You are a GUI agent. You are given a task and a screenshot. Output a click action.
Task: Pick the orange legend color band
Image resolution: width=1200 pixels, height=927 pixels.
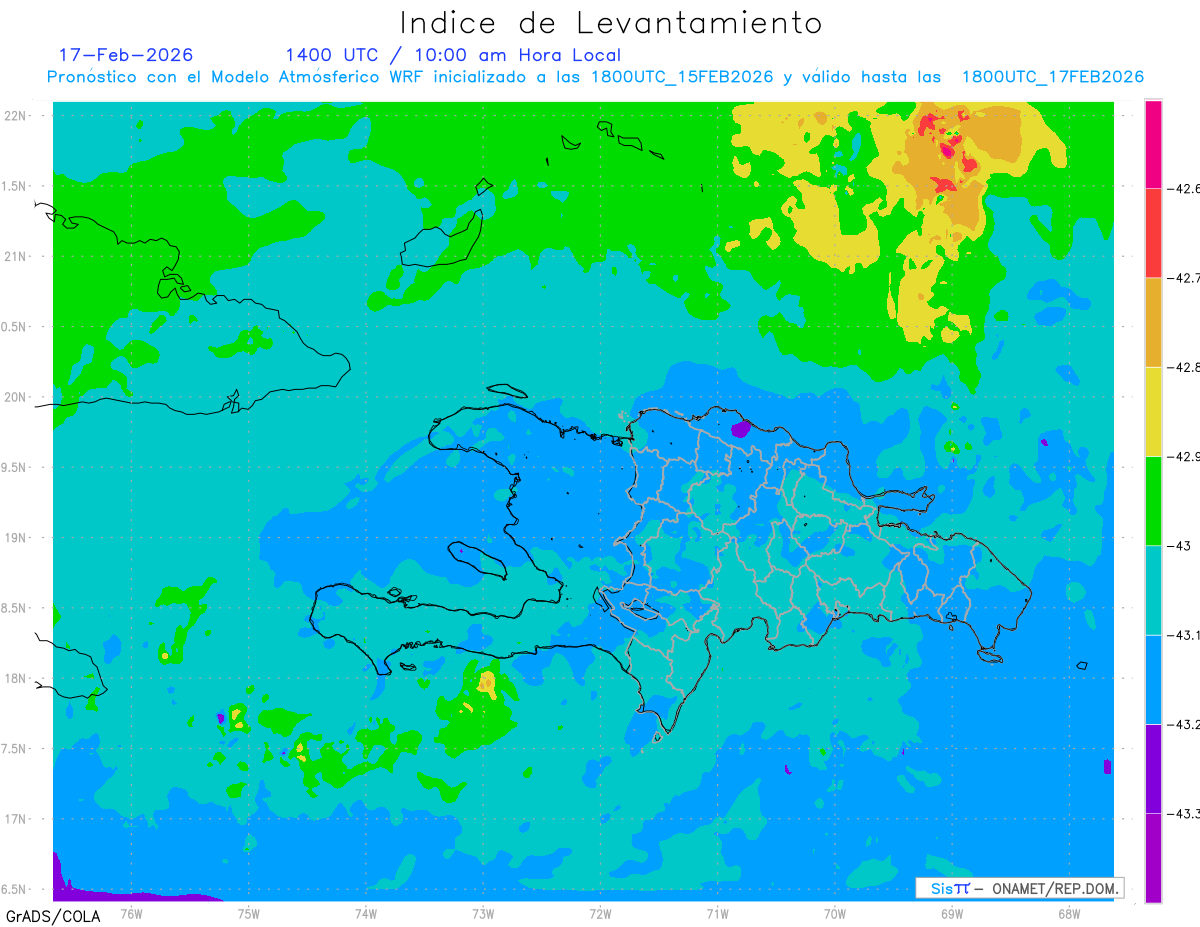tap(1153, 322)
